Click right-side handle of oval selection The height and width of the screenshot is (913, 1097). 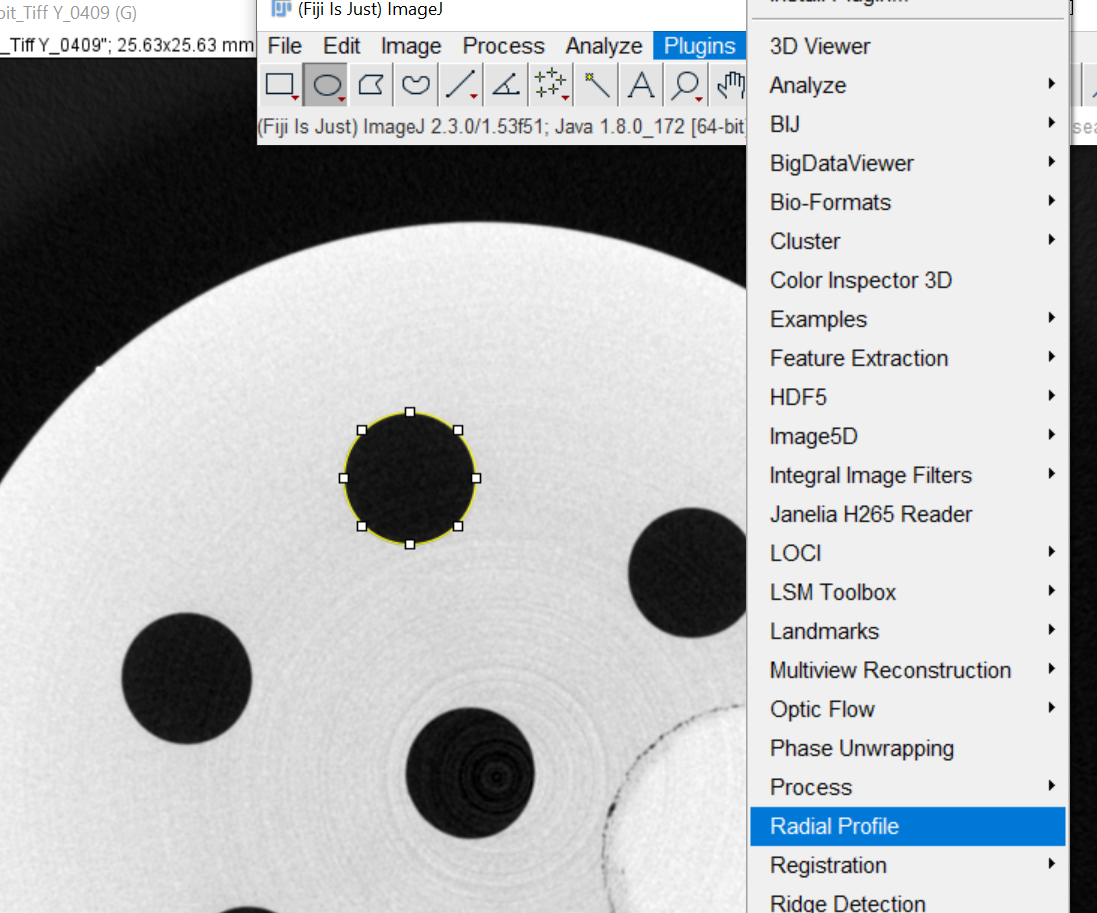476,479
